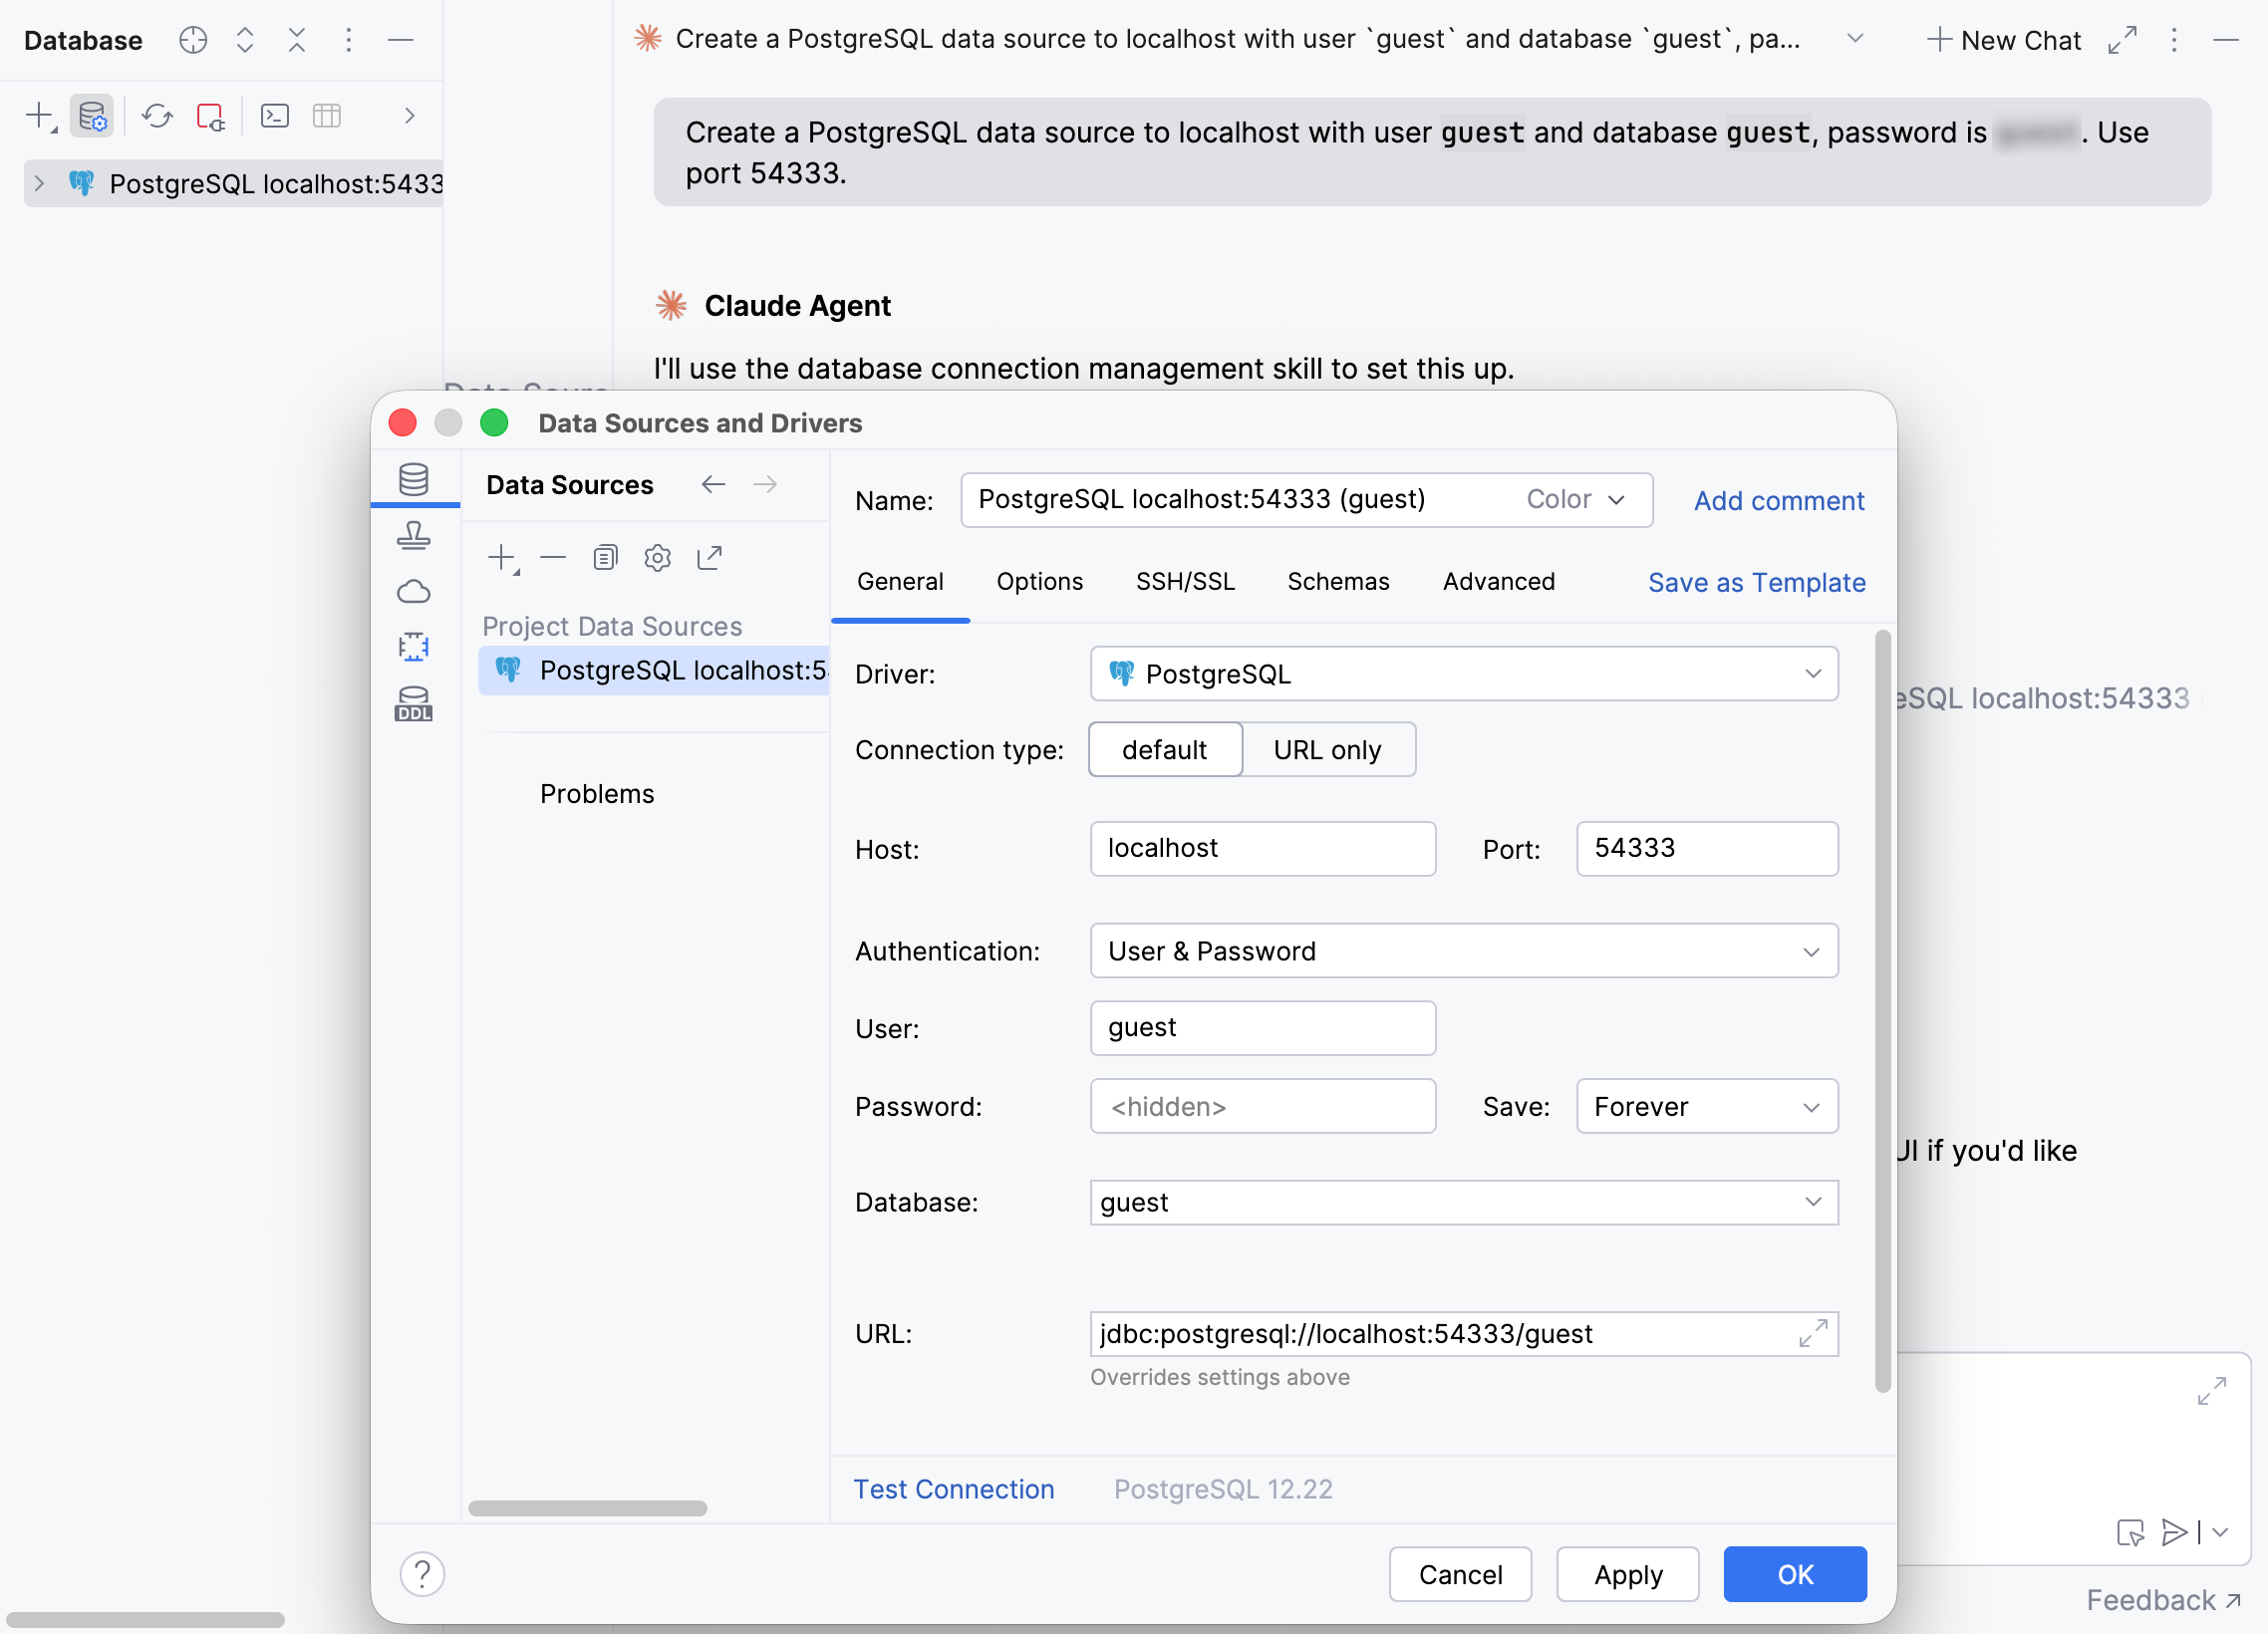The width and height of the screenshot is (2268, 1634).
Task: Show more Database toolbar items chevron
Action: [409, 116]
